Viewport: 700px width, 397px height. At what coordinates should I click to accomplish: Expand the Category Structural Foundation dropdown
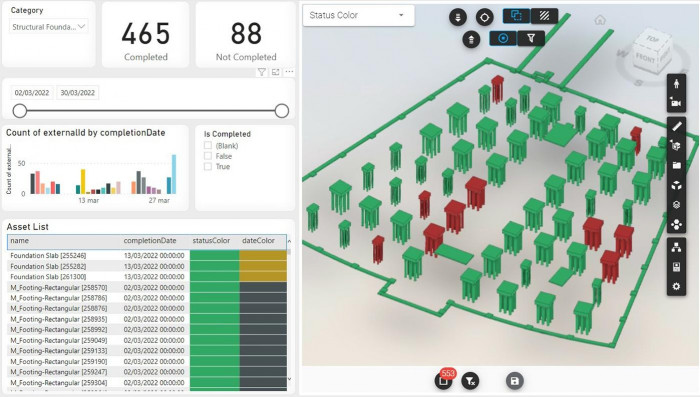[x=49, y=27]
